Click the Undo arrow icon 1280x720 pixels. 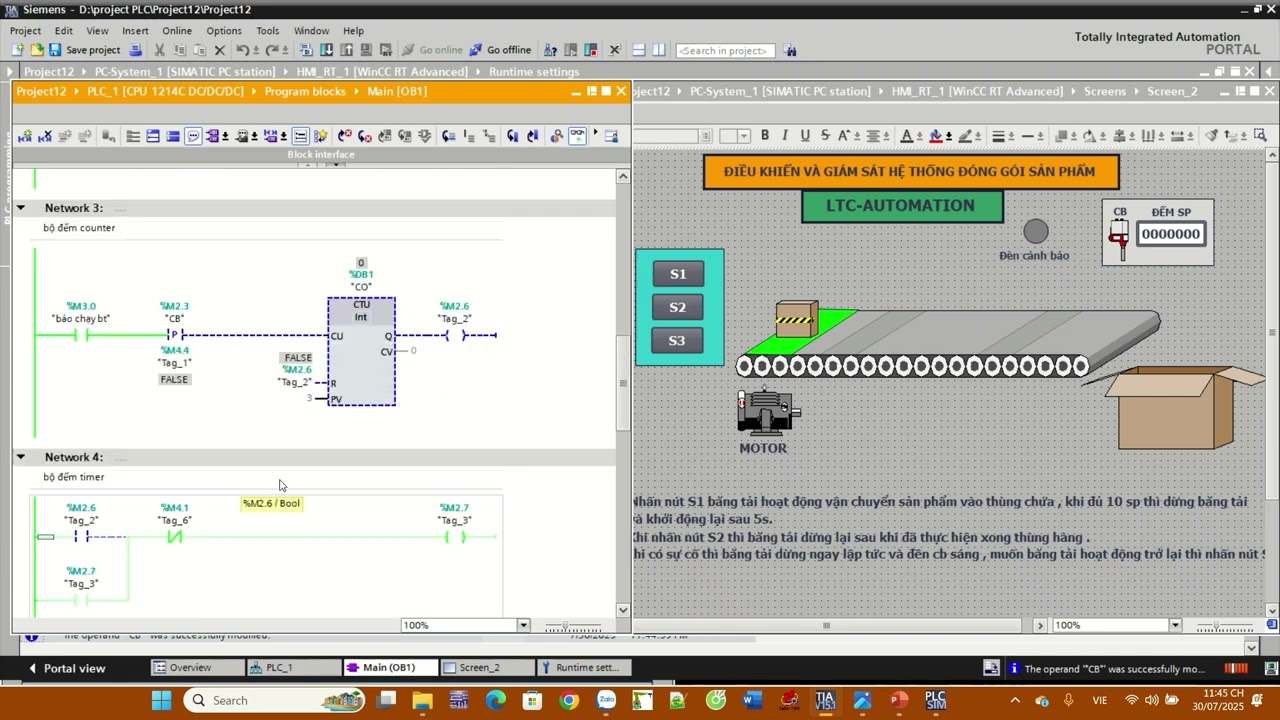click(x=243, y=50)
